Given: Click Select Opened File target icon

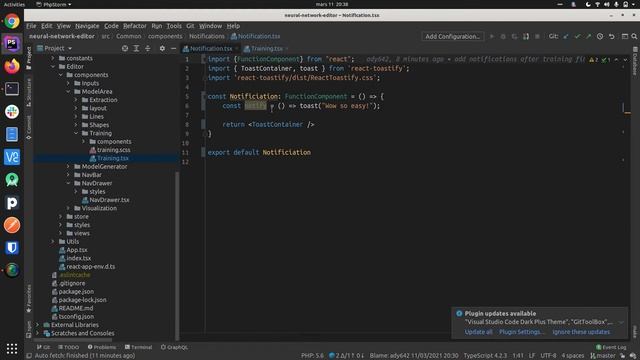Looking at the screenshot, I should (125, 48).
